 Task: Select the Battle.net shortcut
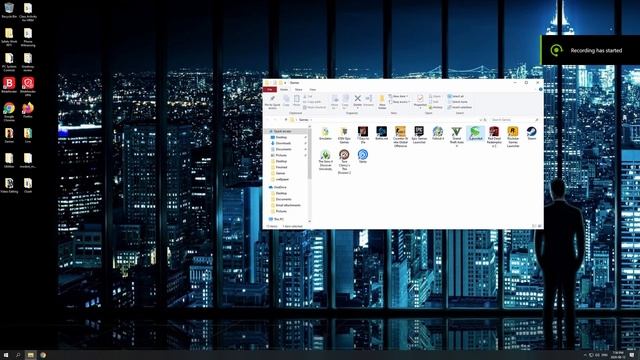pos(381,133)
